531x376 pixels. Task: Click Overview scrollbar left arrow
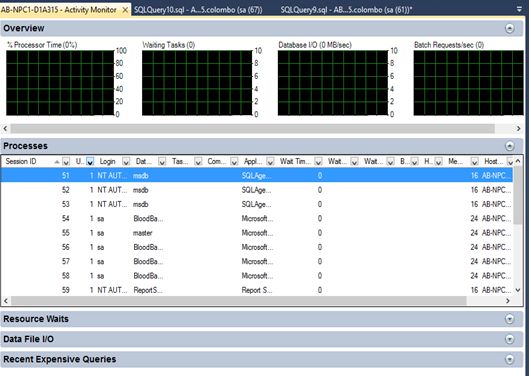click(5, 128)
